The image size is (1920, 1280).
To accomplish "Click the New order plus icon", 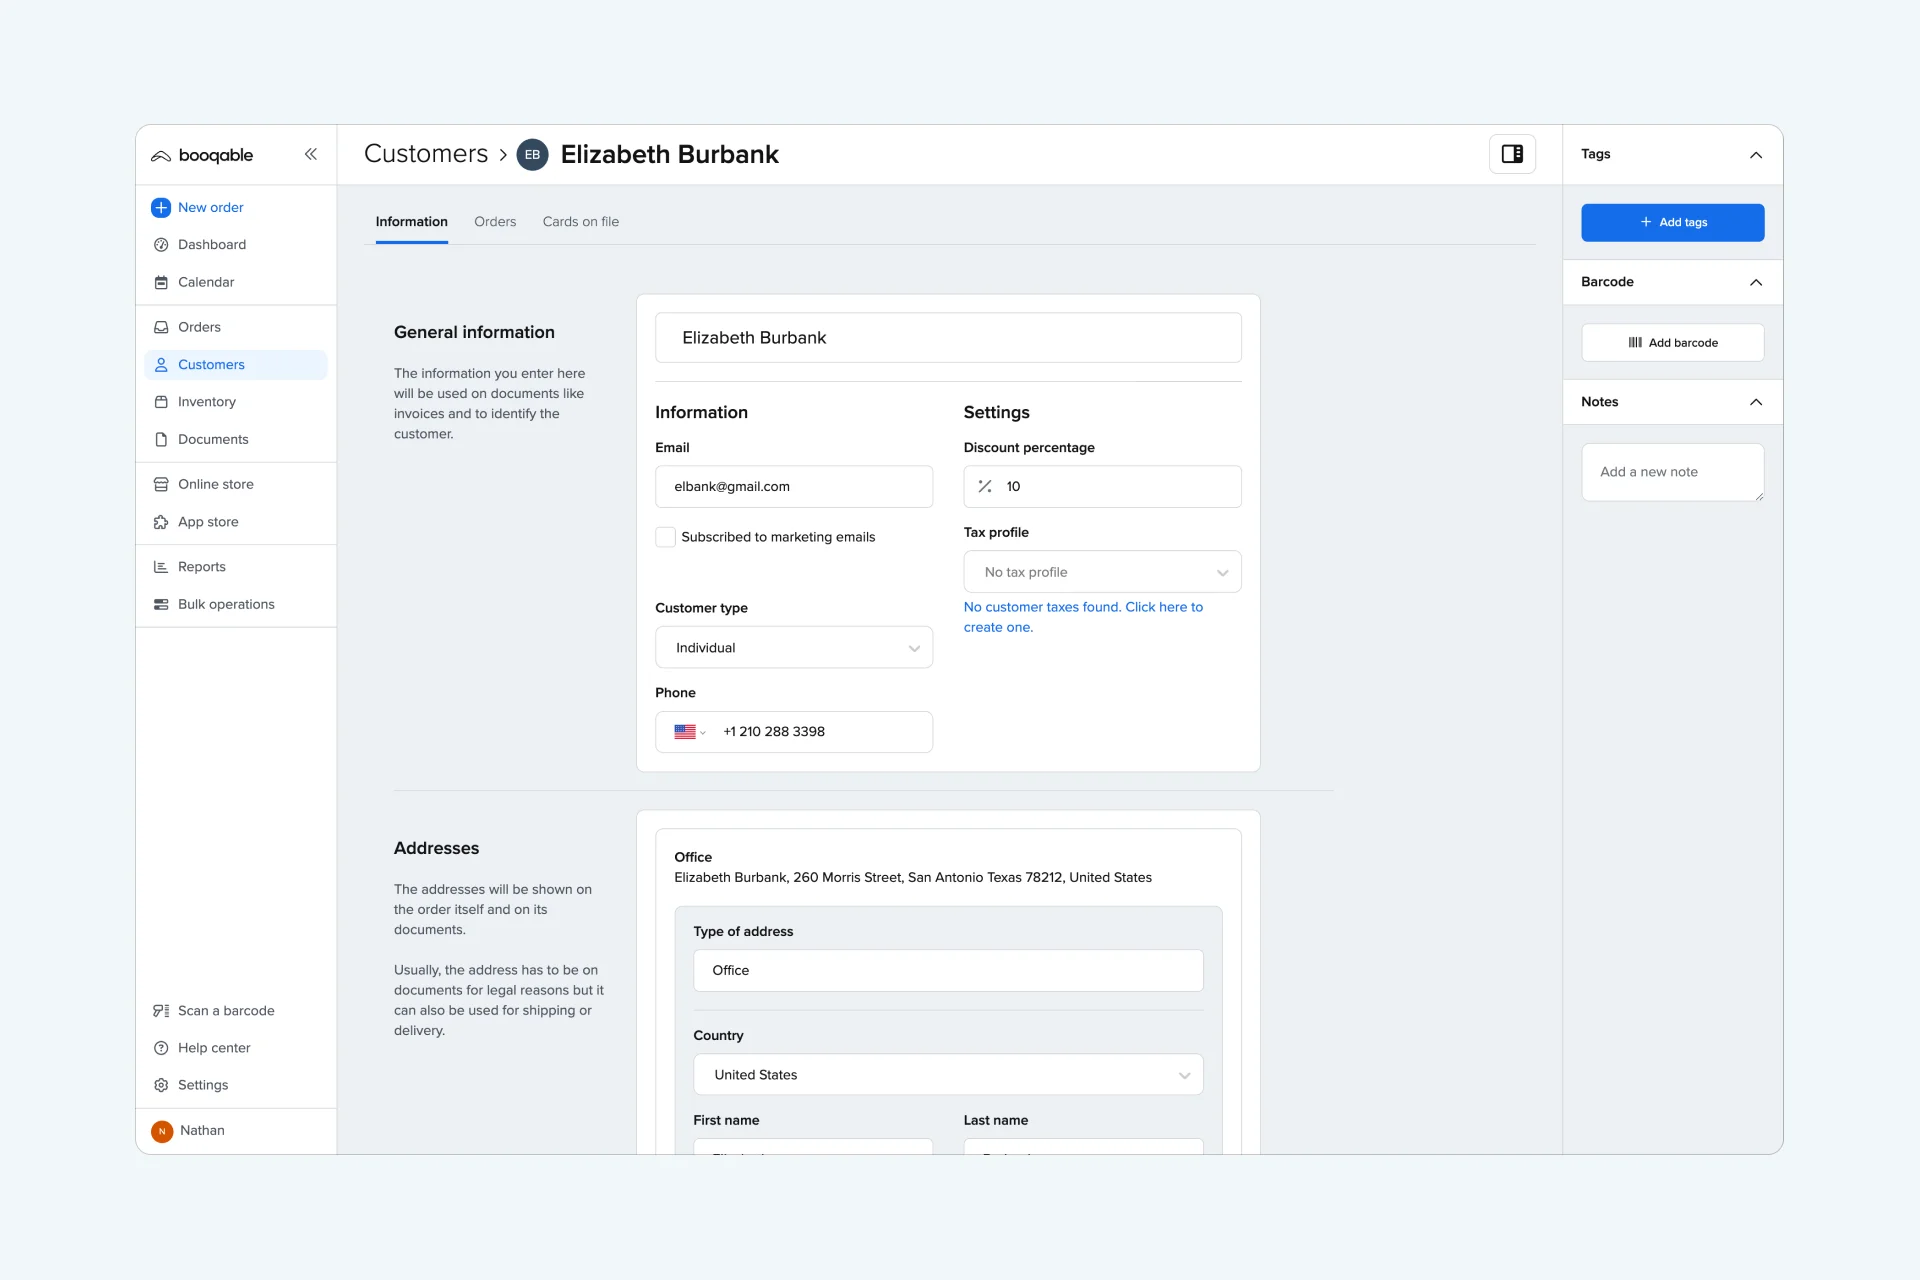I will 160,207.
